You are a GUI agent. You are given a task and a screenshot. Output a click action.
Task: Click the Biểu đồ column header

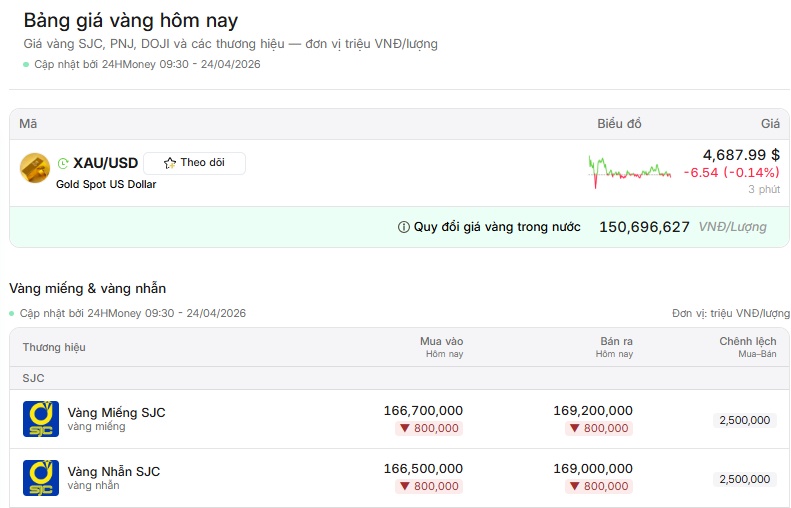click(x=619, y=124)
